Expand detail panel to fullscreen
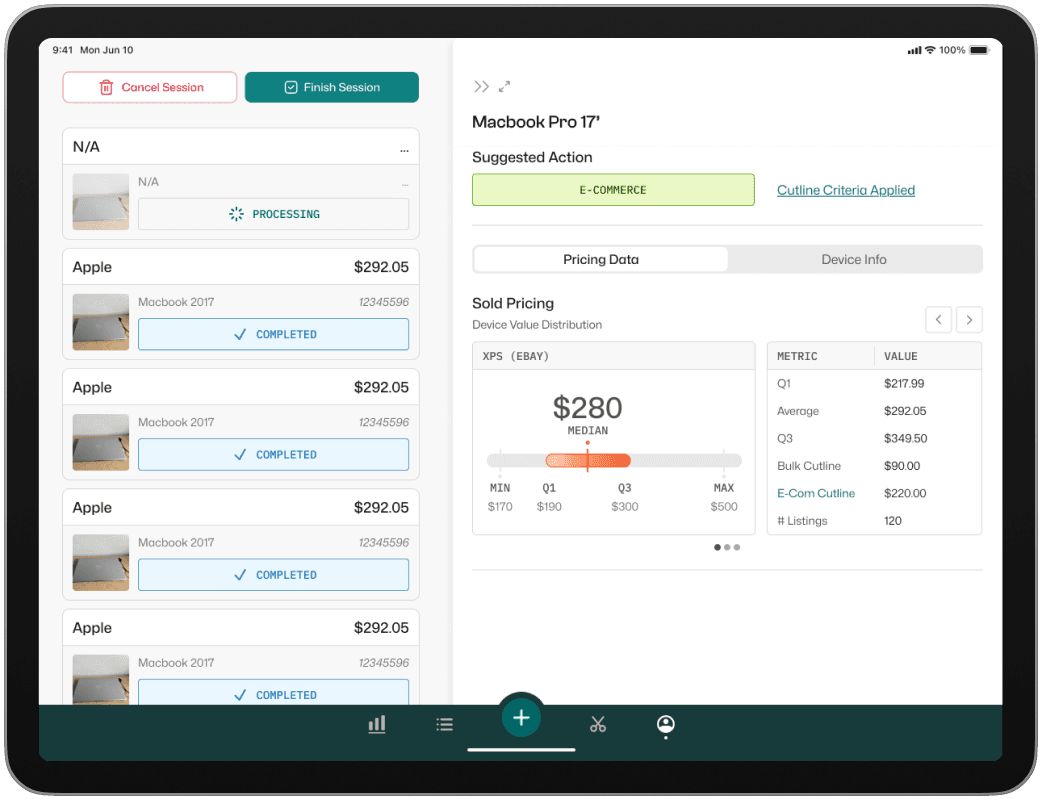Image resolution: width=1042 pixels, height=800 pixels. (x=504, y=86)
